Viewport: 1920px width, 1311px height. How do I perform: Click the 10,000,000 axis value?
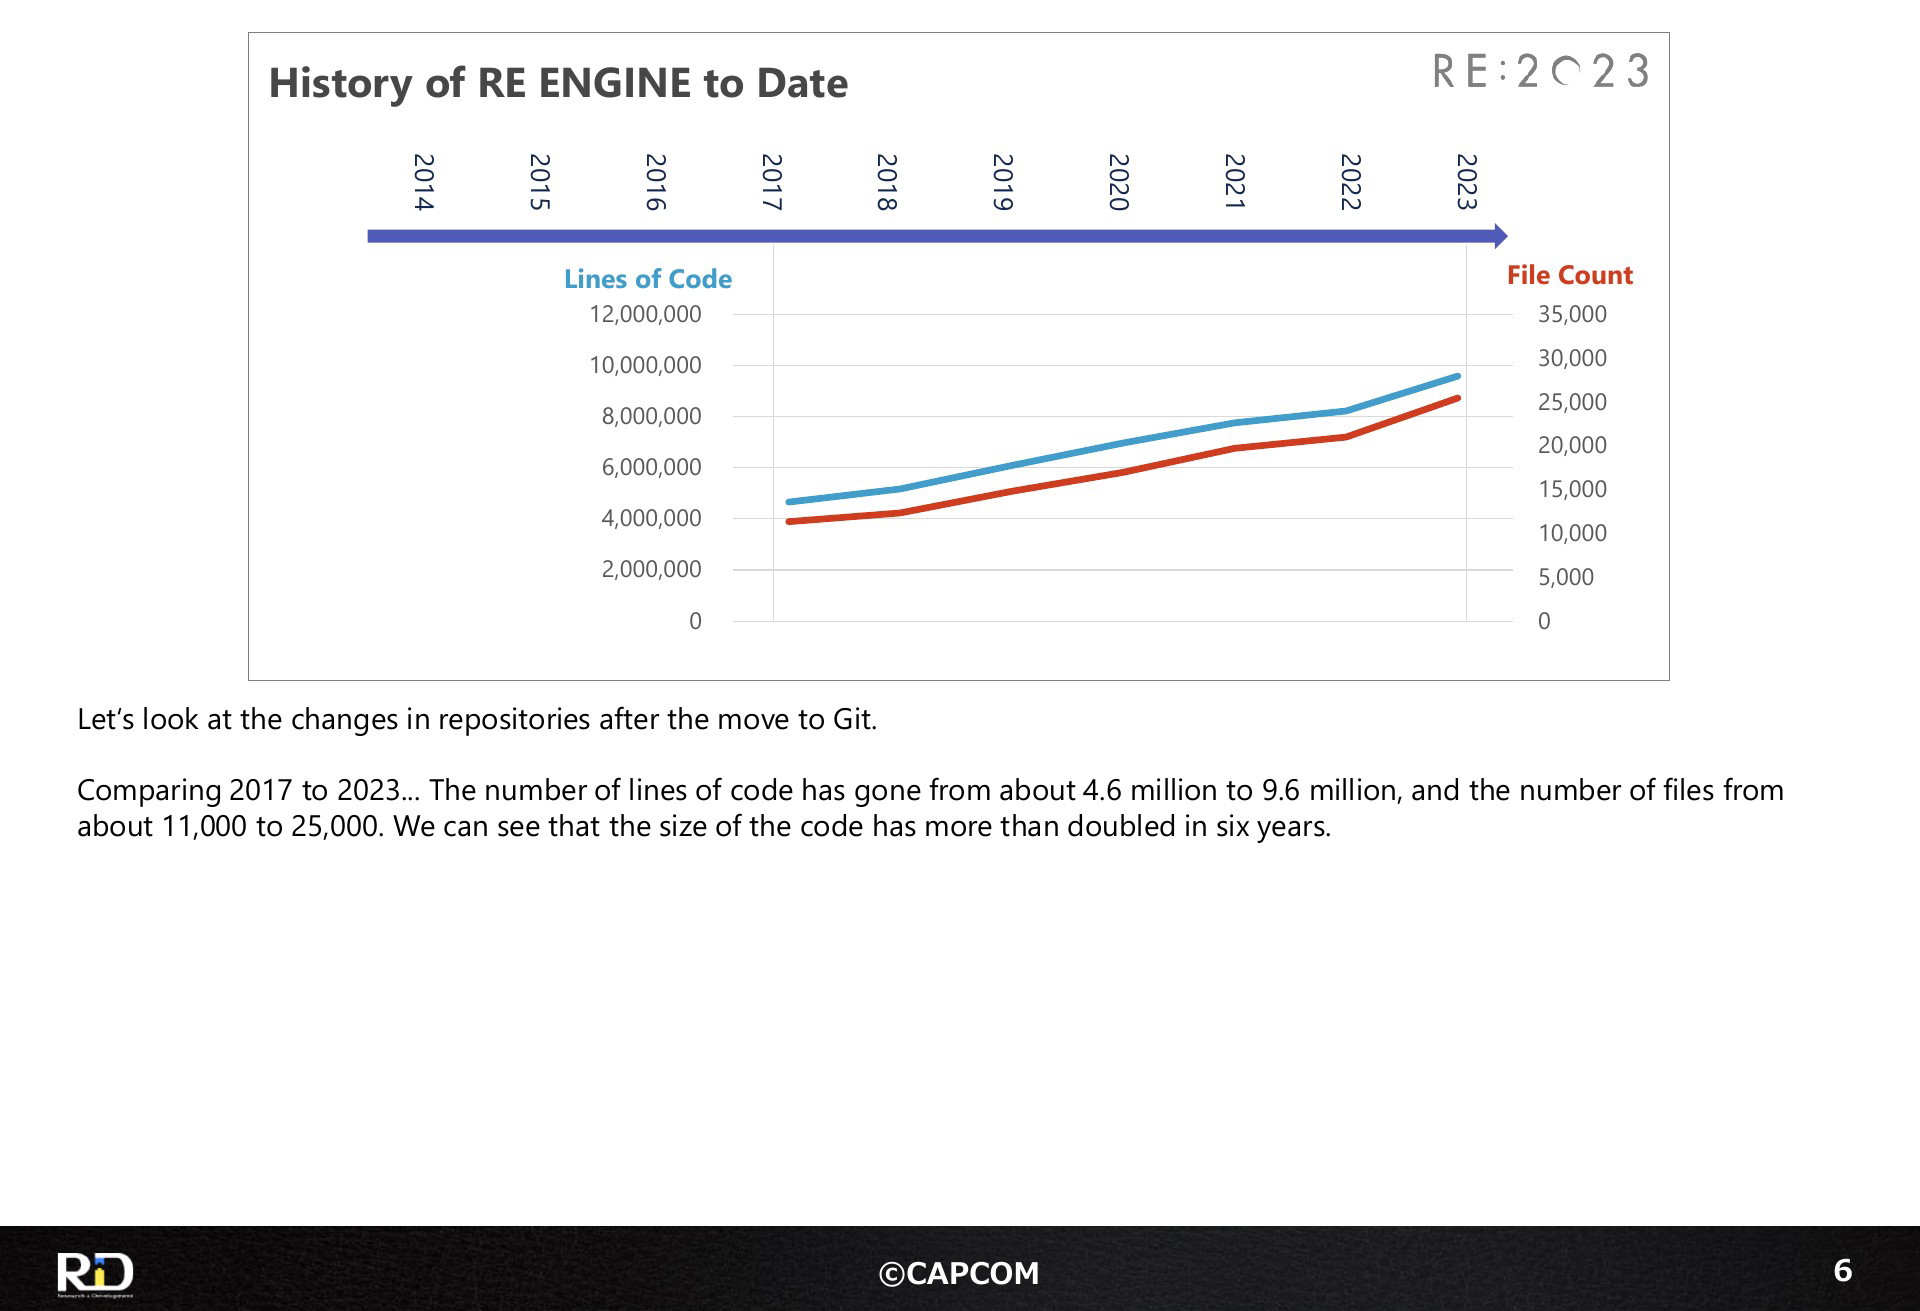point(645,365)
